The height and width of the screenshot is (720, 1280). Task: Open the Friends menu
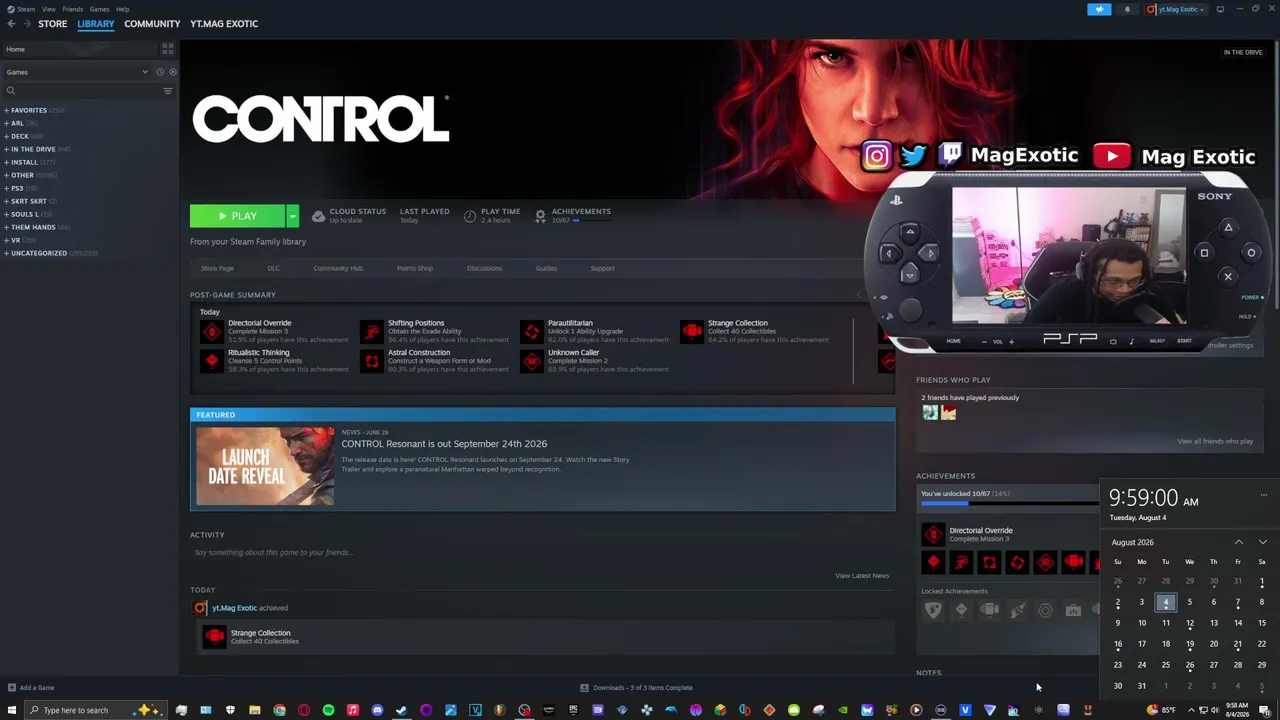[x=72, y=9]
